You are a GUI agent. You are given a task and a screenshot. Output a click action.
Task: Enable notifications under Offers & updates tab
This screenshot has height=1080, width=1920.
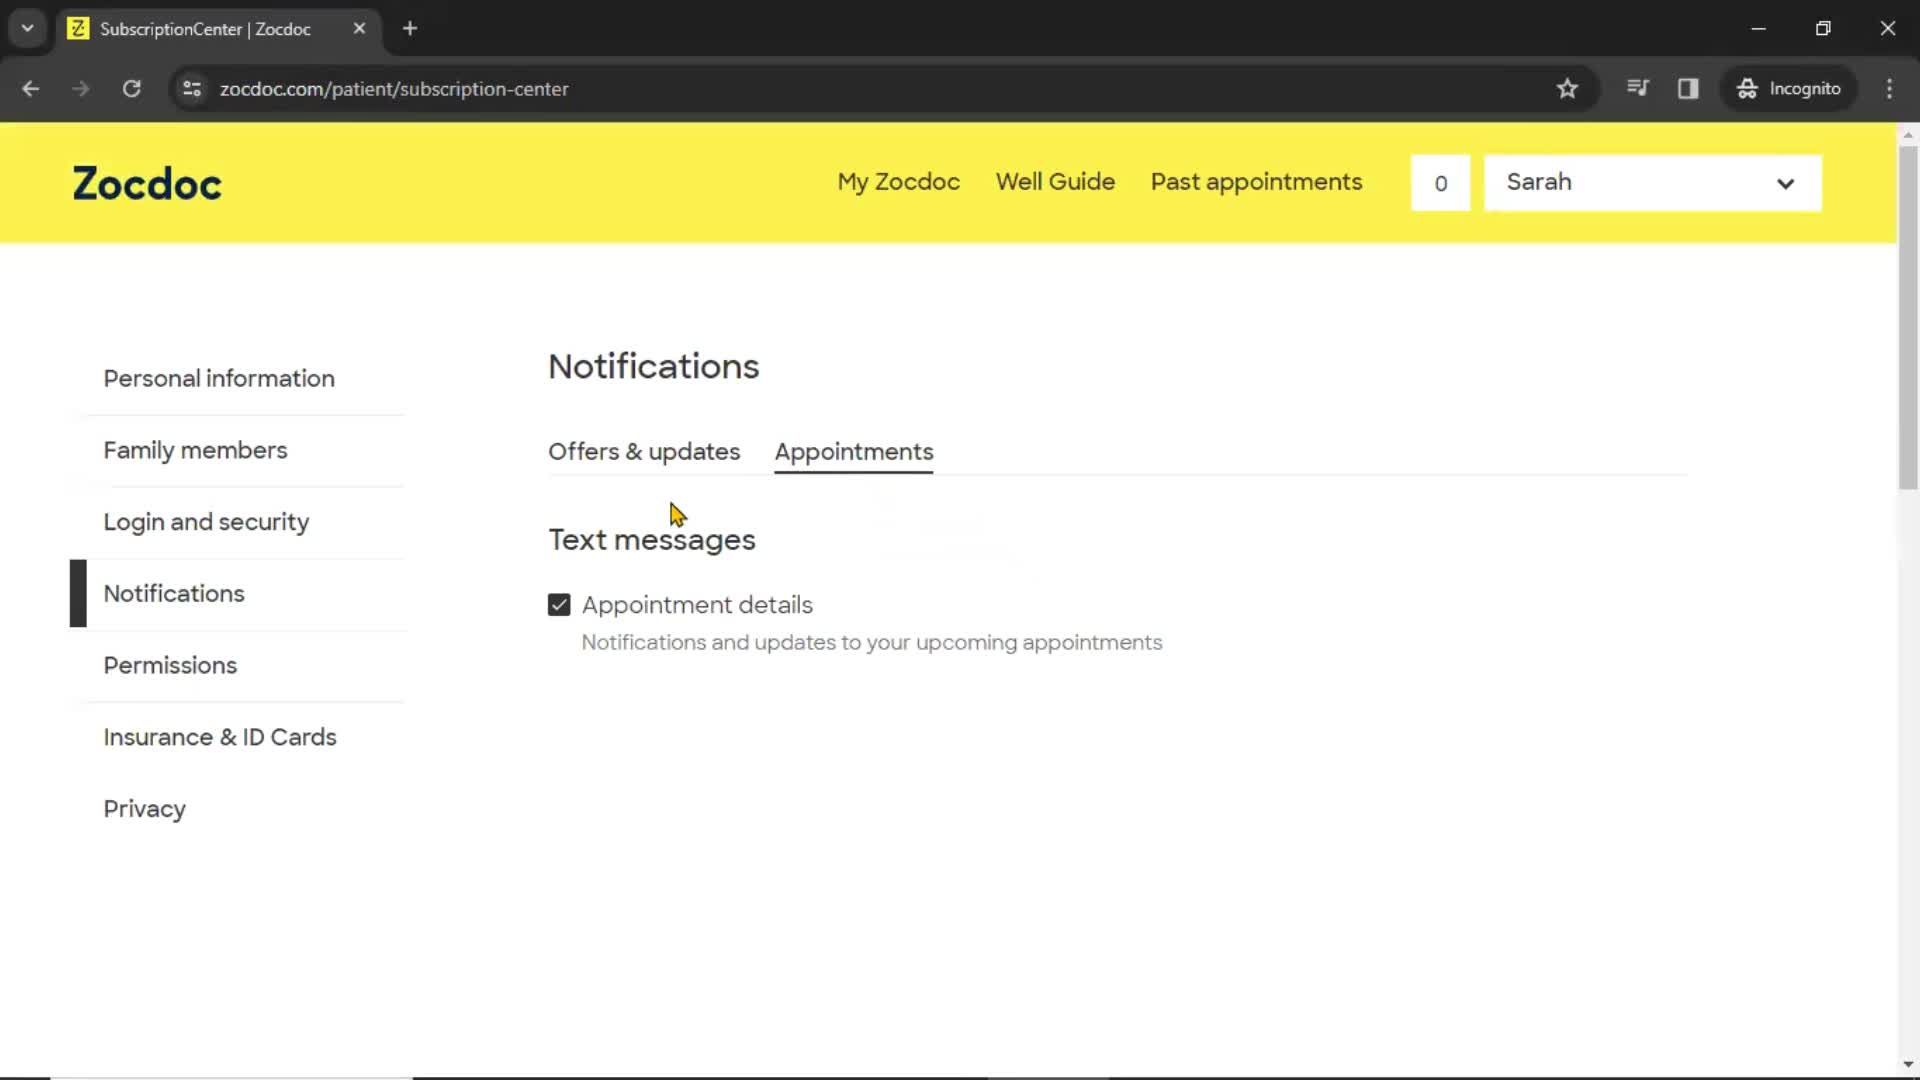(x=644, y=451)
